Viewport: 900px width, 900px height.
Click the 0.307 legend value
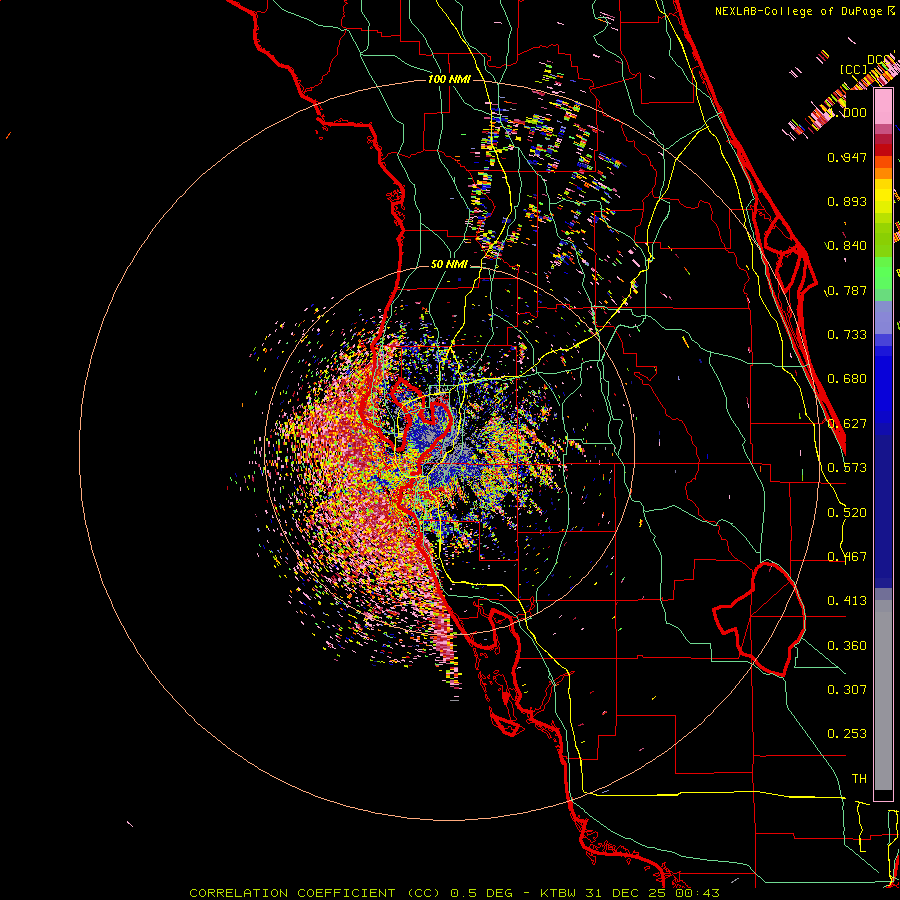(x=847, y=689)
